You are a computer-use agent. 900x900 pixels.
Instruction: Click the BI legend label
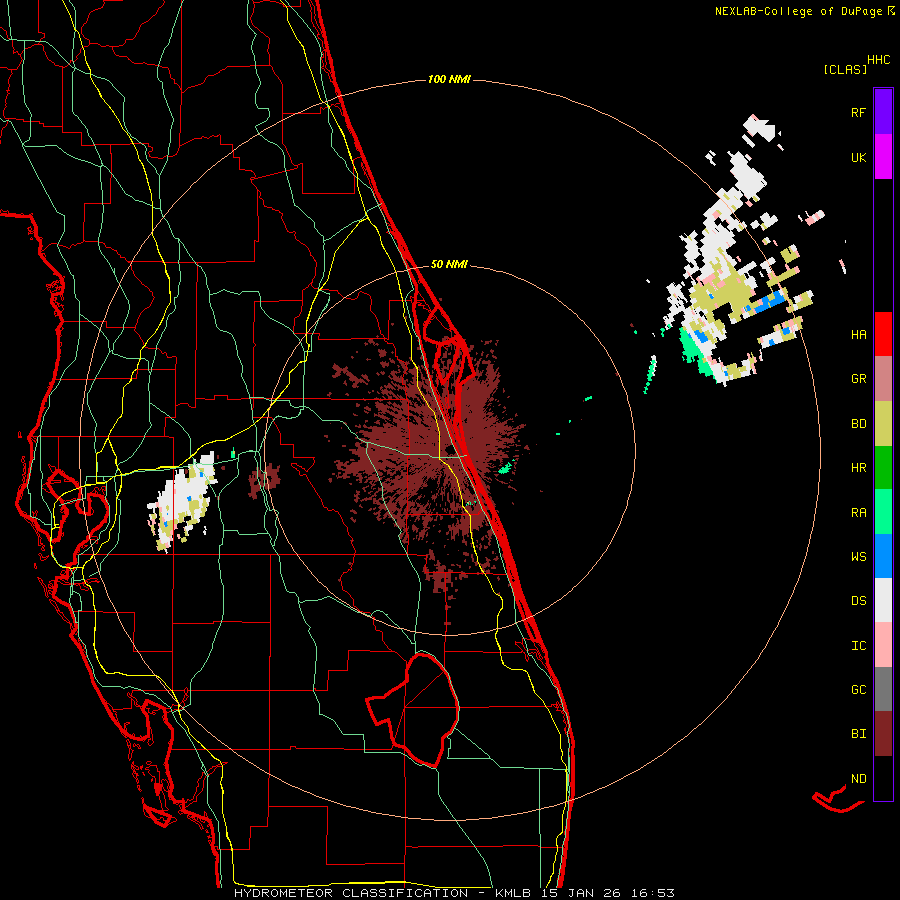coord(858,734)
